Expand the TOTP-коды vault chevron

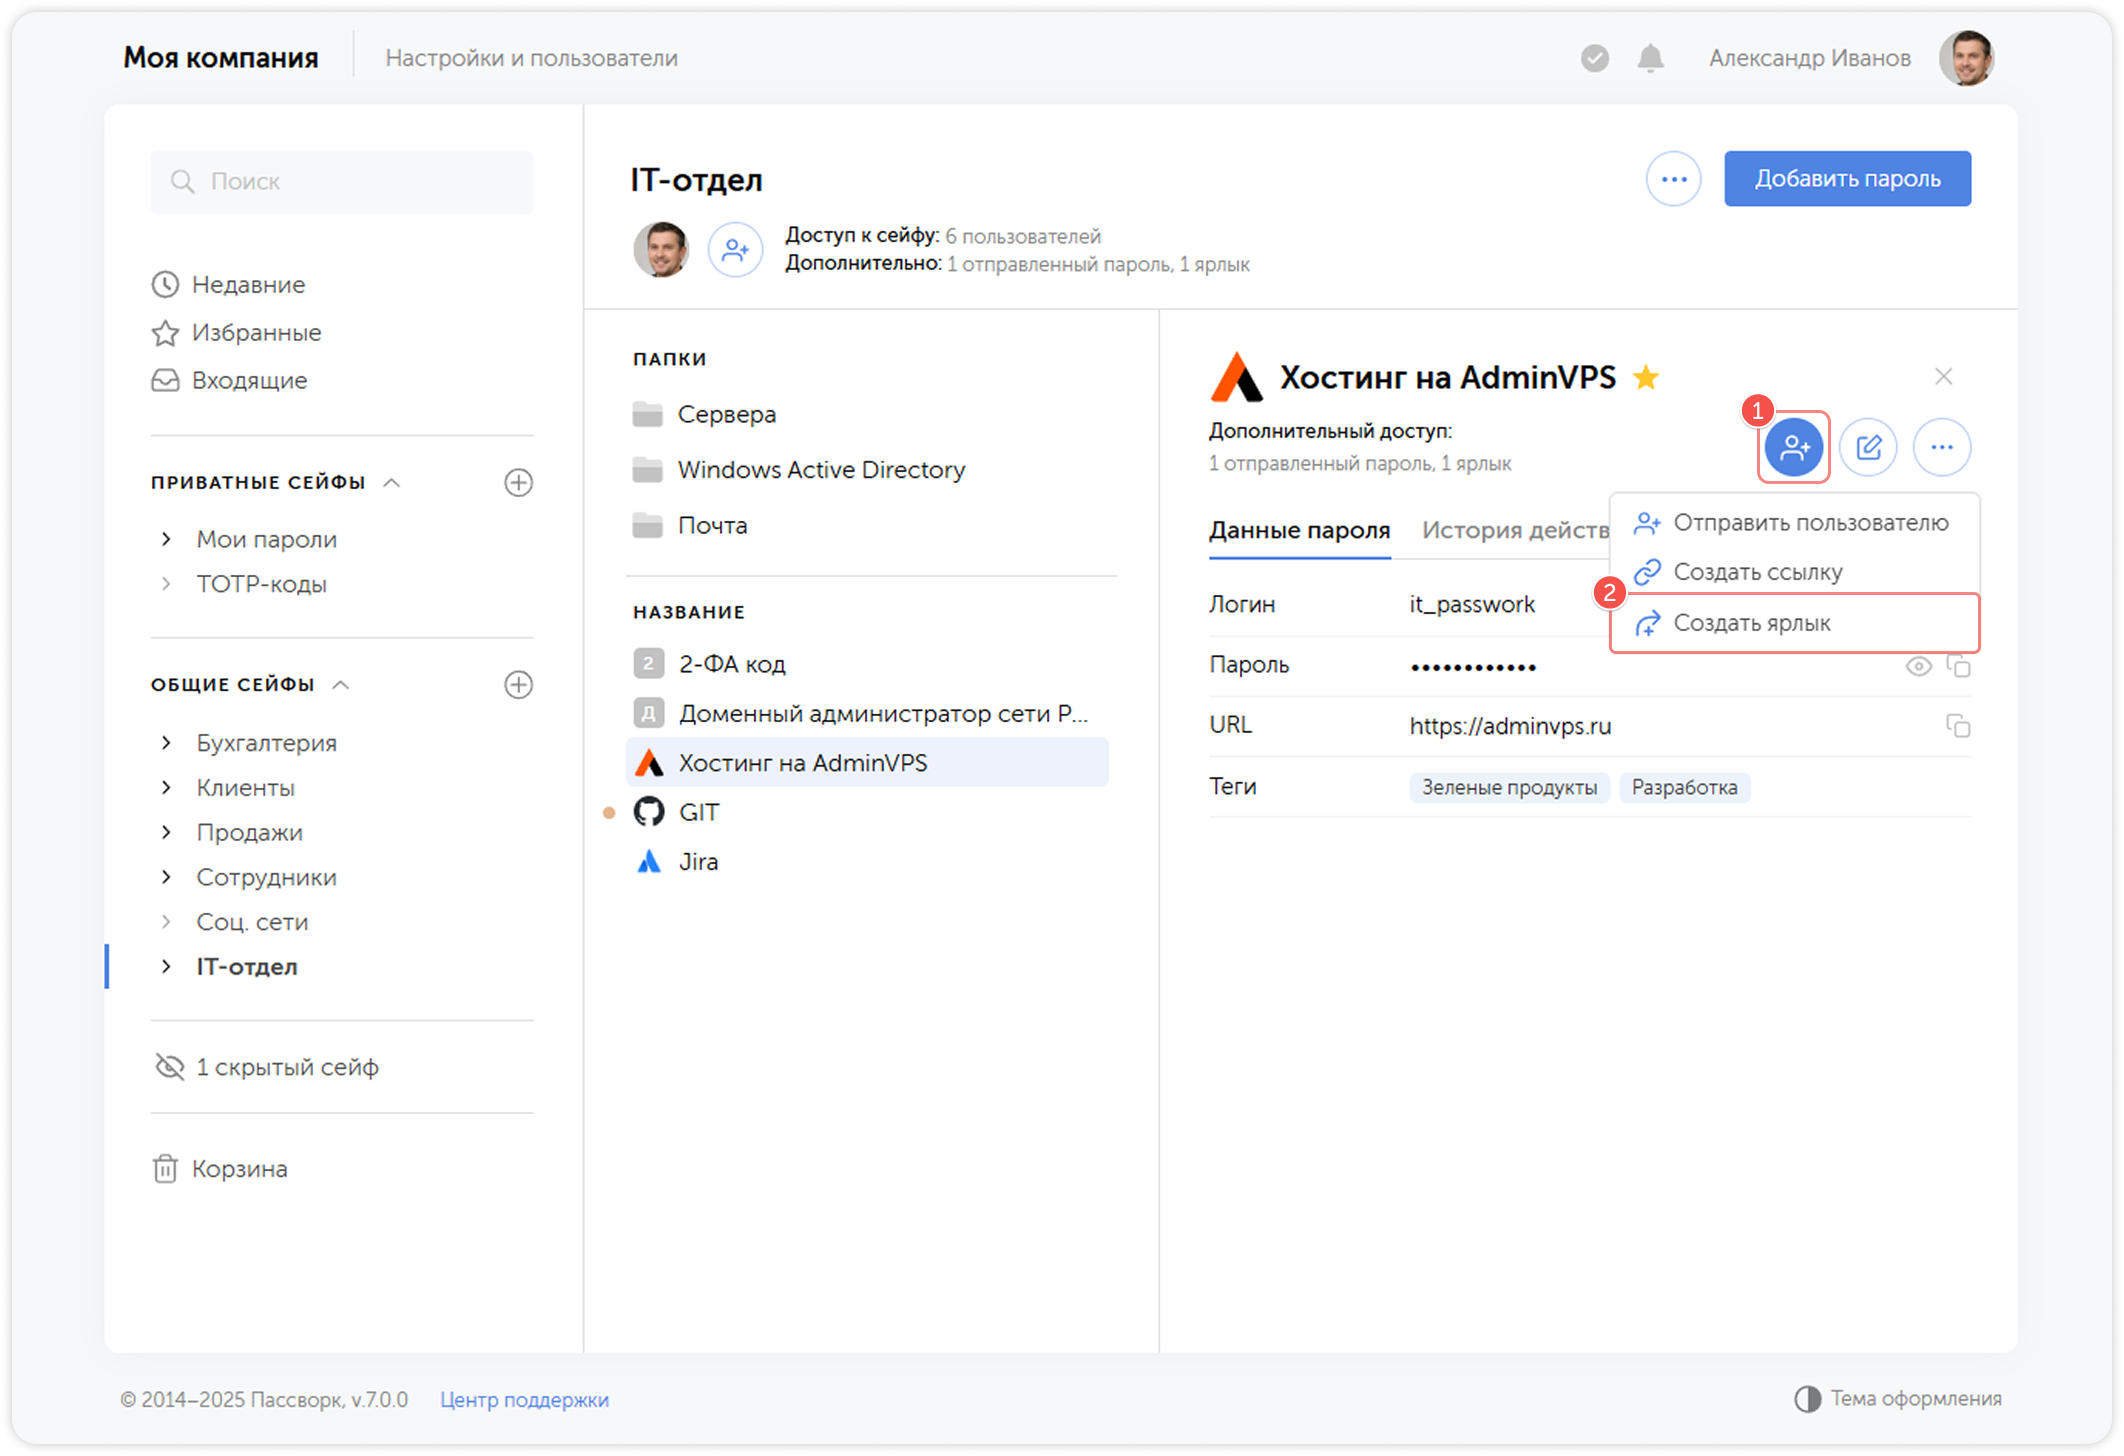point(167,584)
